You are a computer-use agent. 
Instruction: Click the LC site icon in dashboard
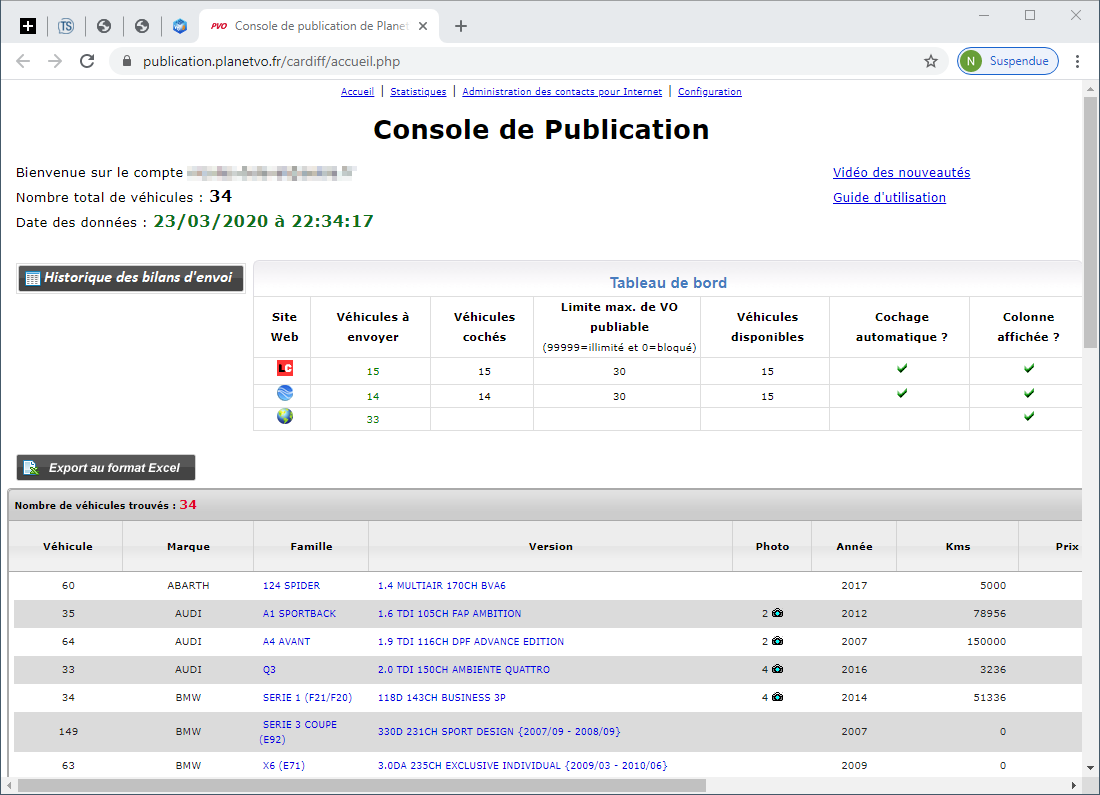tap(285, 368)
